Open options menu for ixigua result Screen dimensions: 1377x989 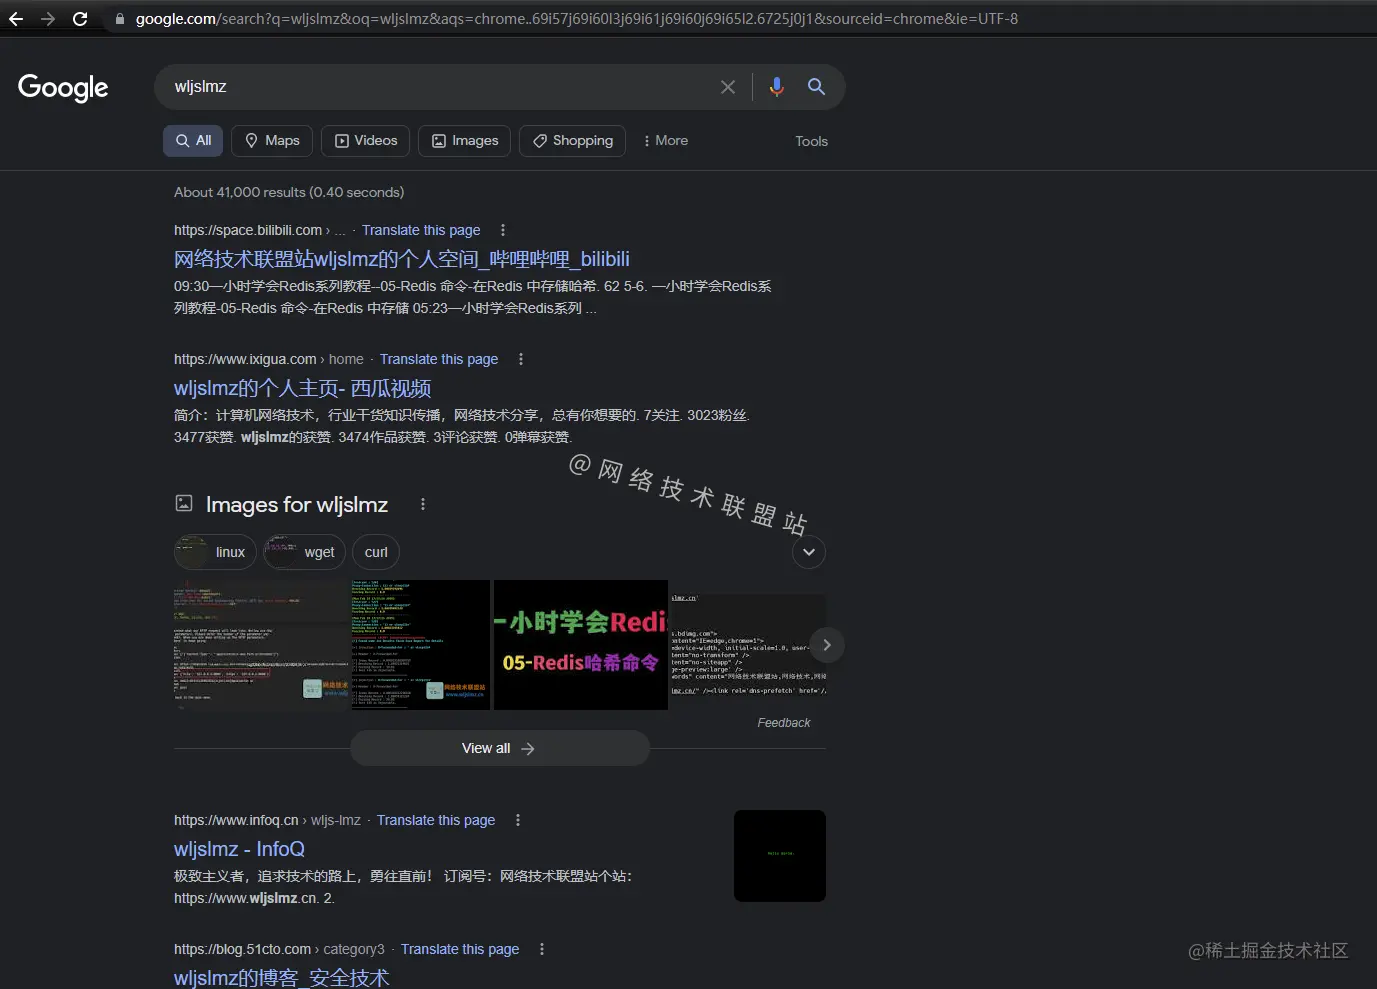[521, 359]
